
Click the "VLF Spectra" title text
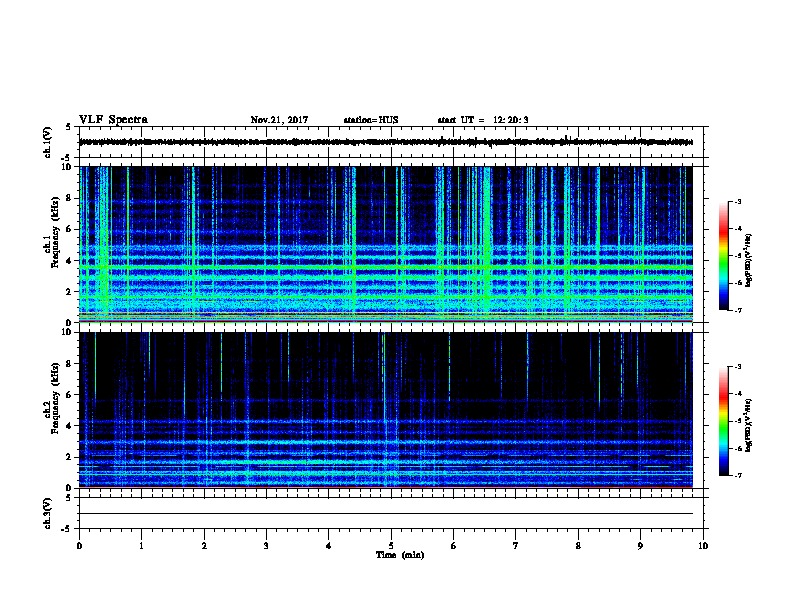tap(113, 120)
